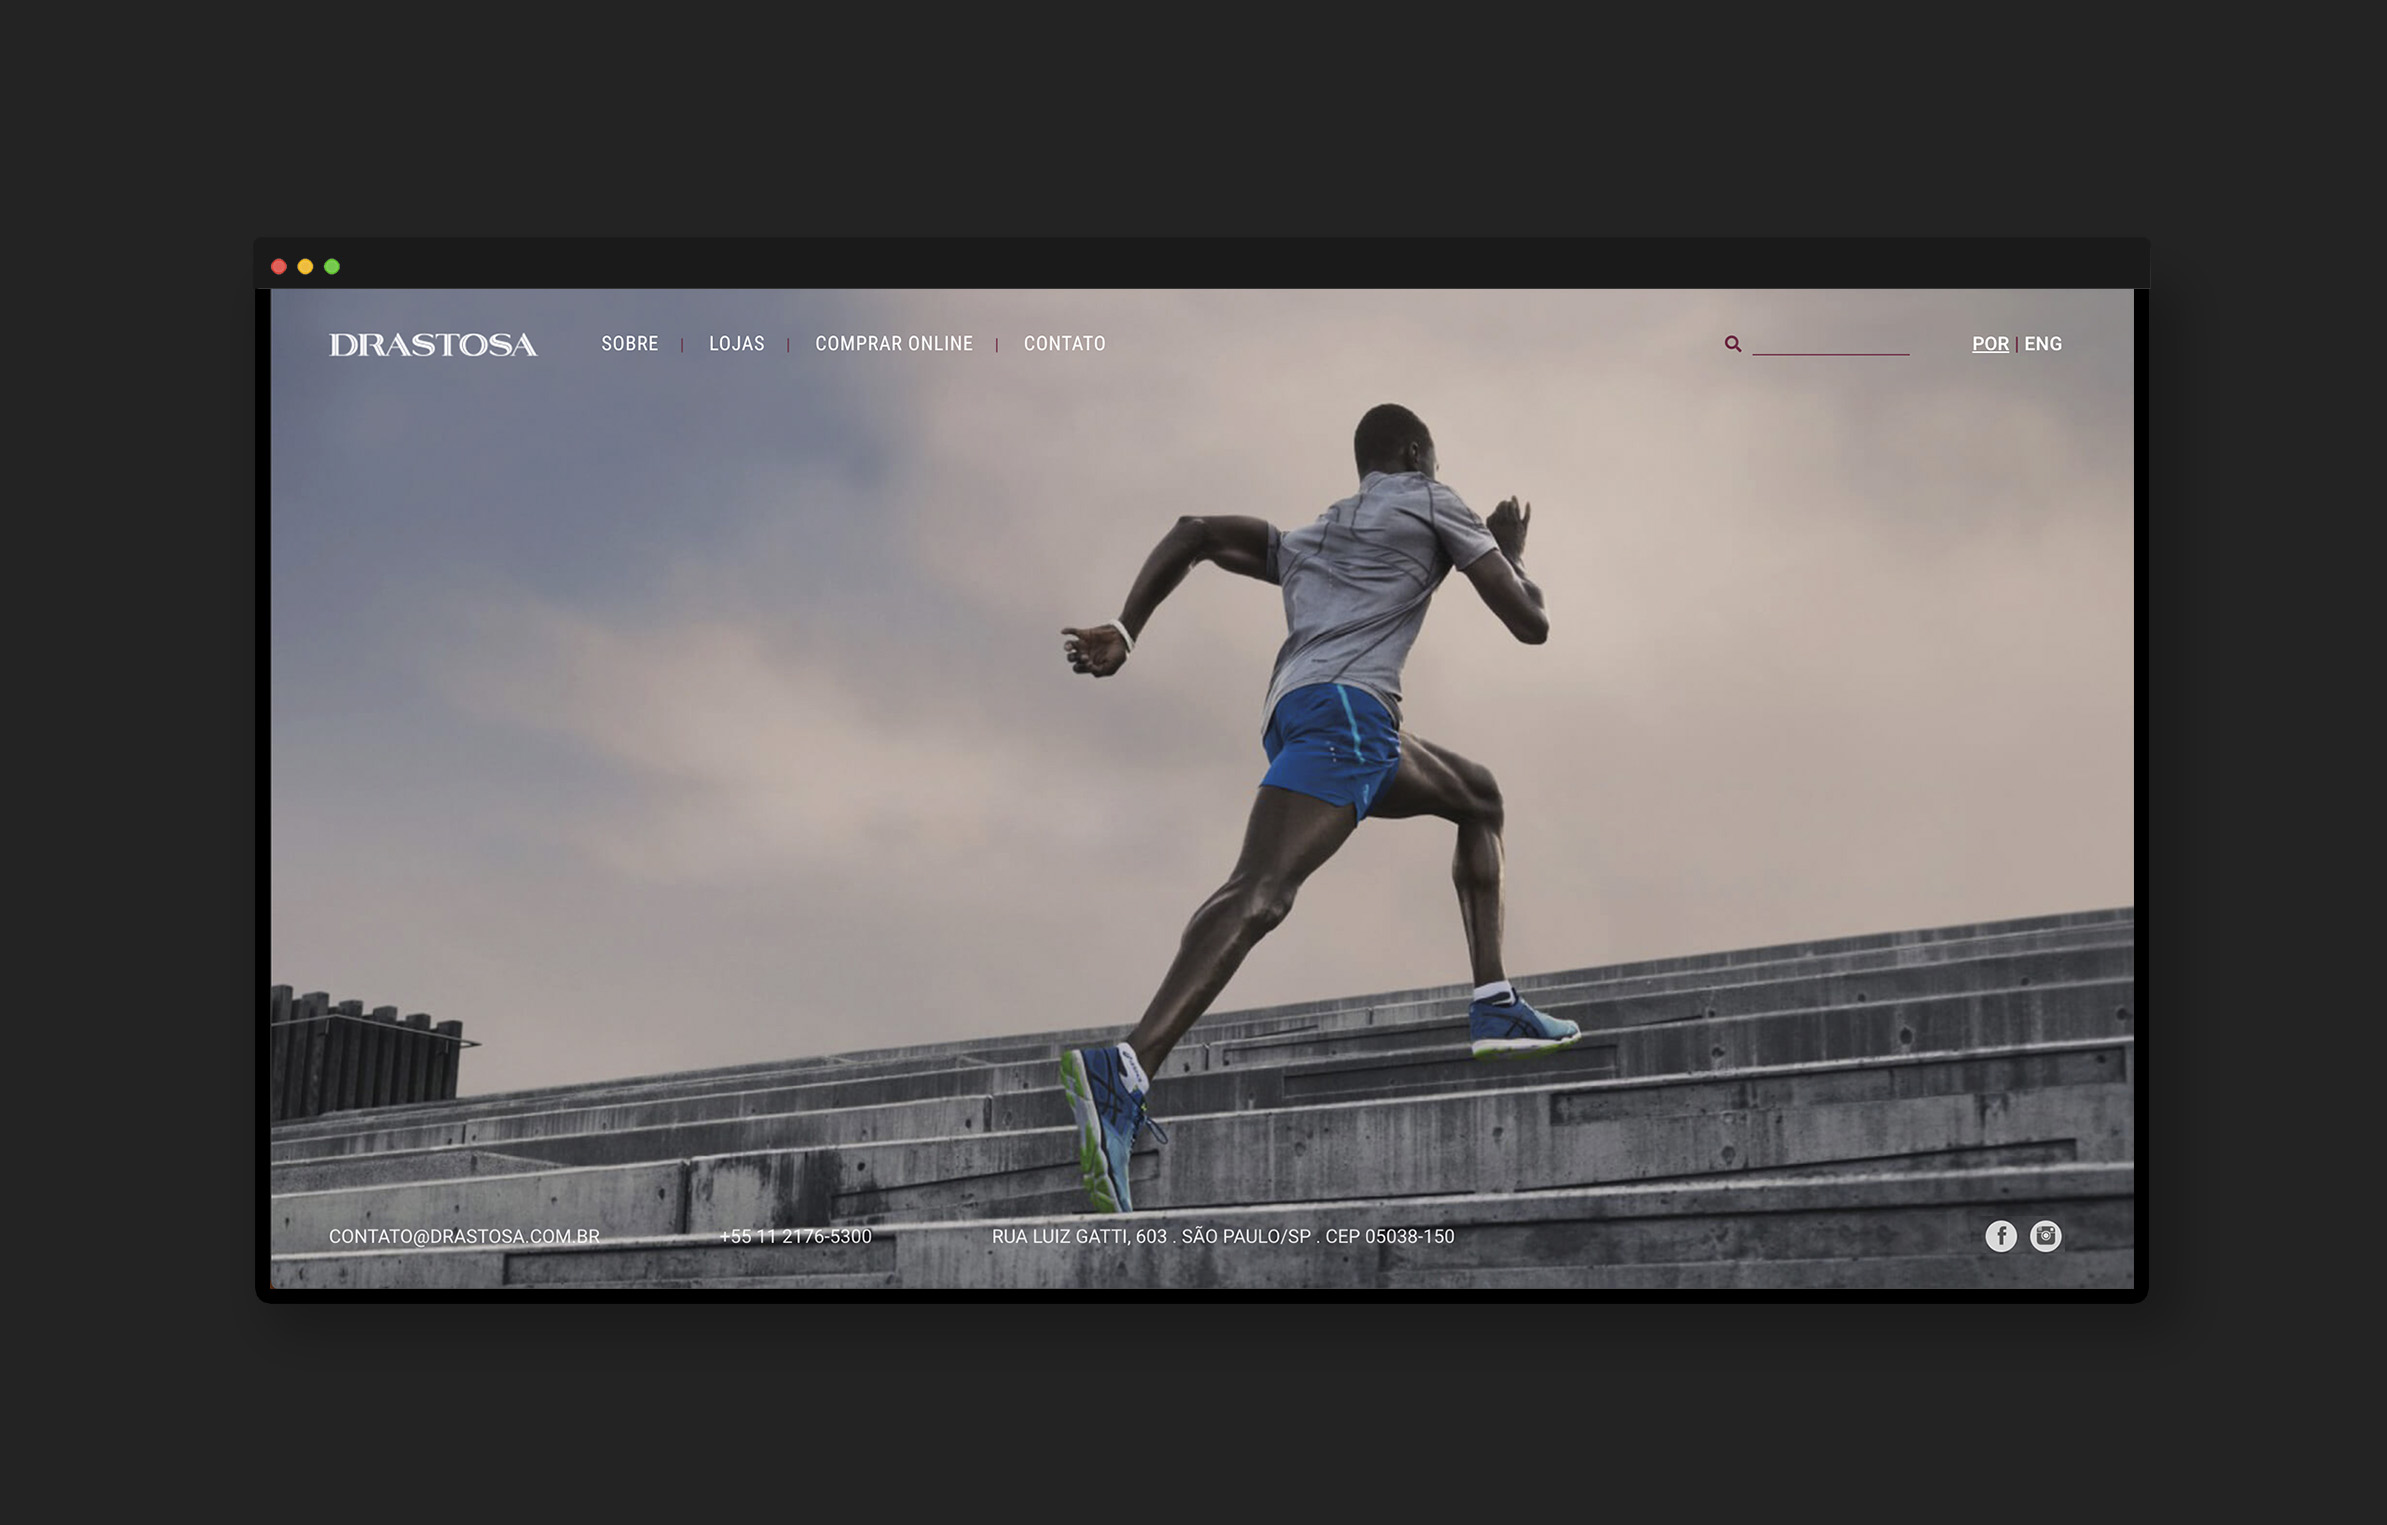Open the Facebook page icon
The image size is (2387, 1525).
2000,1236
